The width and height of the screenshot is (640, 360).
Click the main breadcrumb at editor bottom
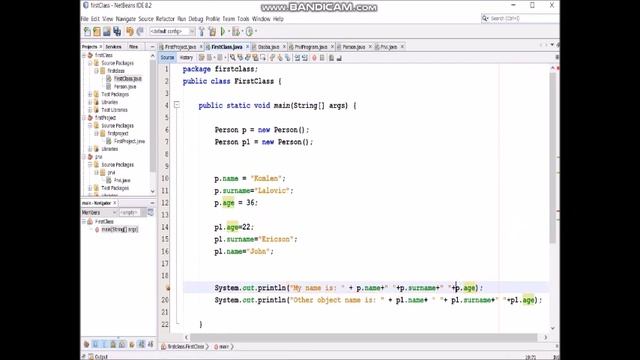222,347
